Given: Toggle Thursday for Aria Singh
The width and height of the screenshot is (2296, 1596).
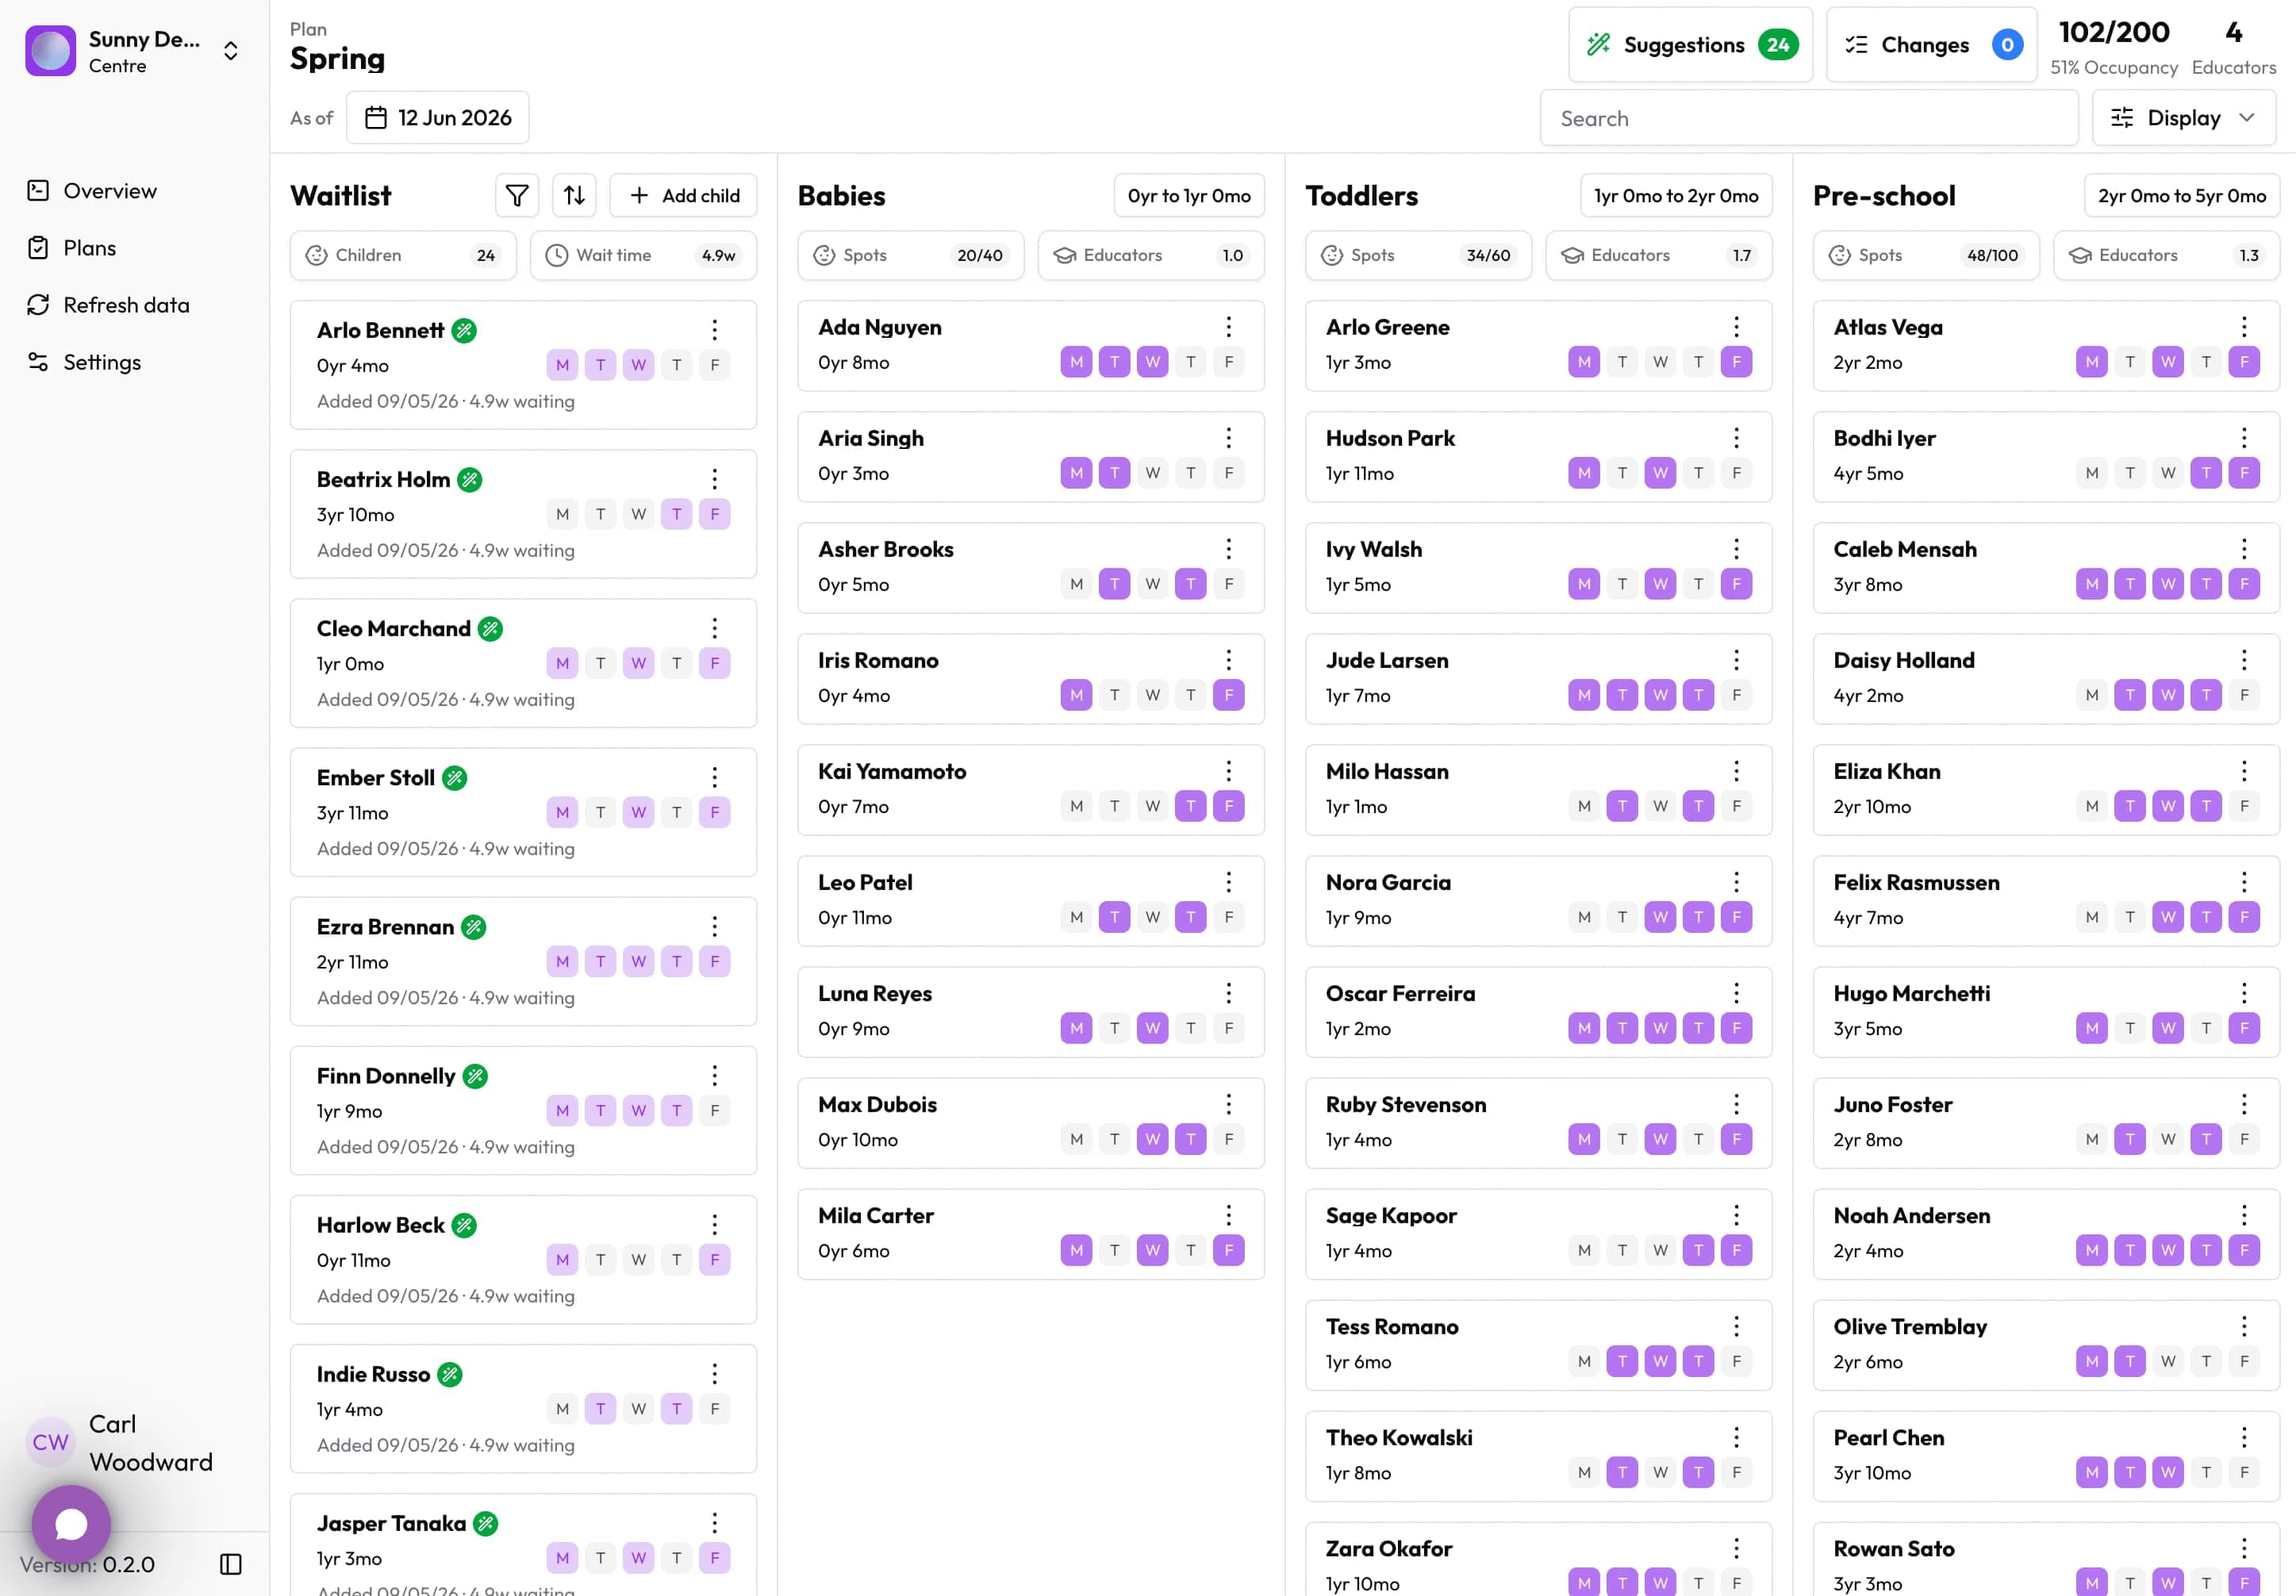Looking at the screenshot, I should (1190, 473).
